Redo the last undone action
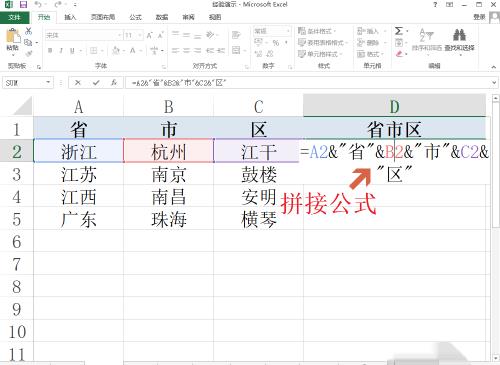The image size is (500, 365). coord(58,5)
